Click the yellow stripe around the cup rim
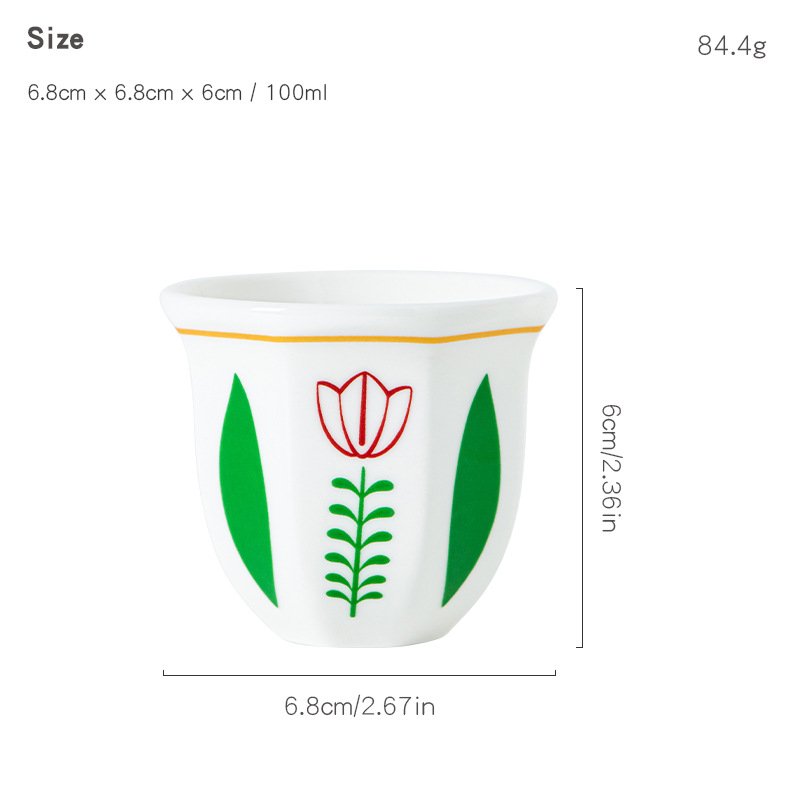This screenshot has width=800, height=800. coord(360,337)
